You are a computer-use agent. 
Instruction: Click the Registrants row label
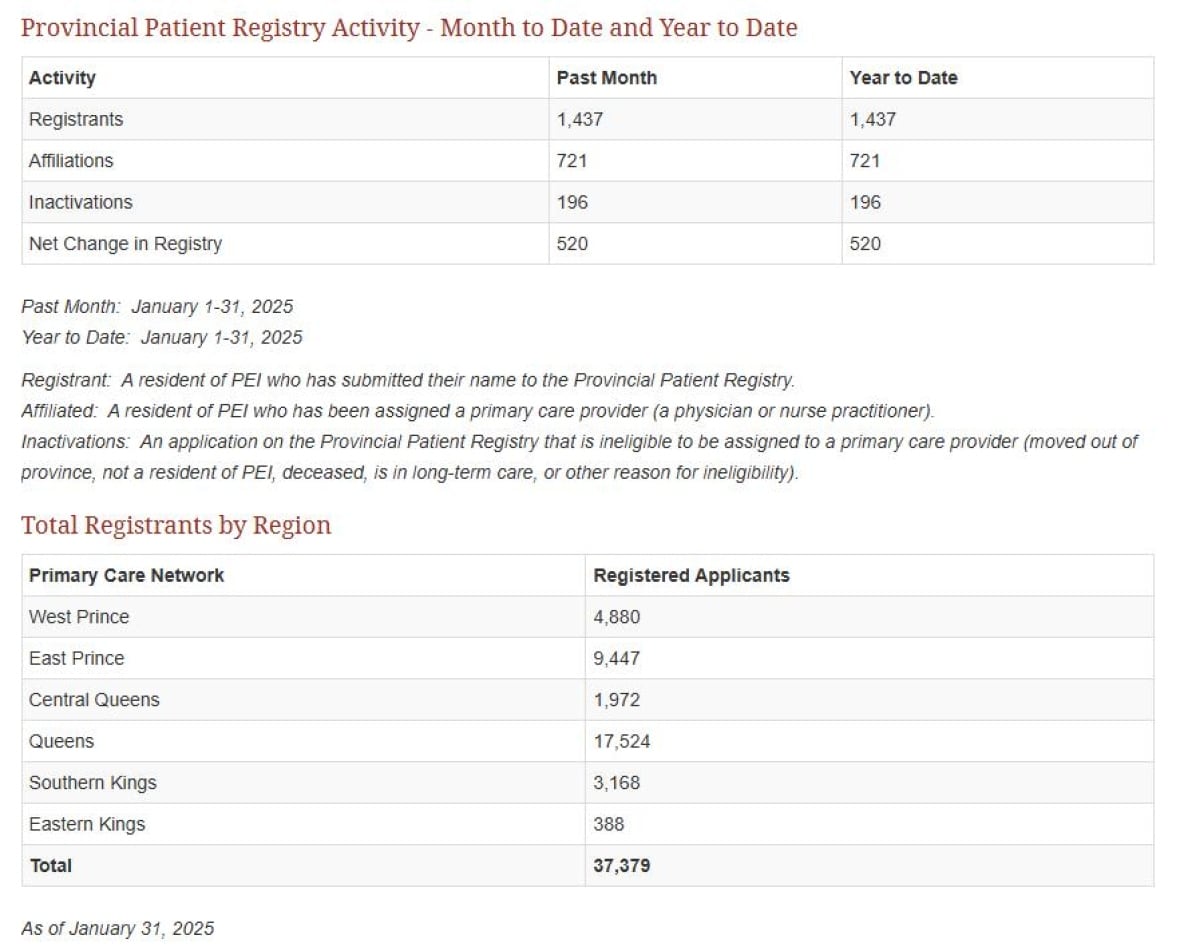click(76, 120)
